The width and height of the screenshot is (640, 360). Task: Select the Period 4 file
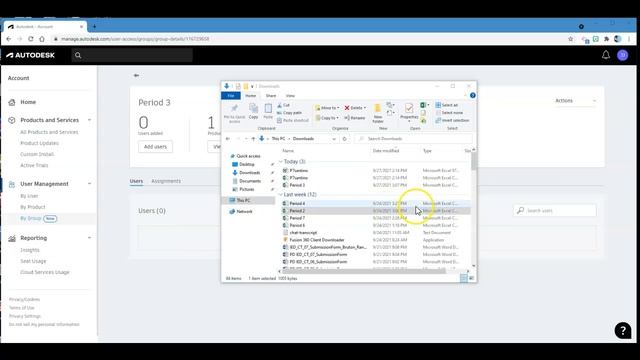click(x=297, y=203)
